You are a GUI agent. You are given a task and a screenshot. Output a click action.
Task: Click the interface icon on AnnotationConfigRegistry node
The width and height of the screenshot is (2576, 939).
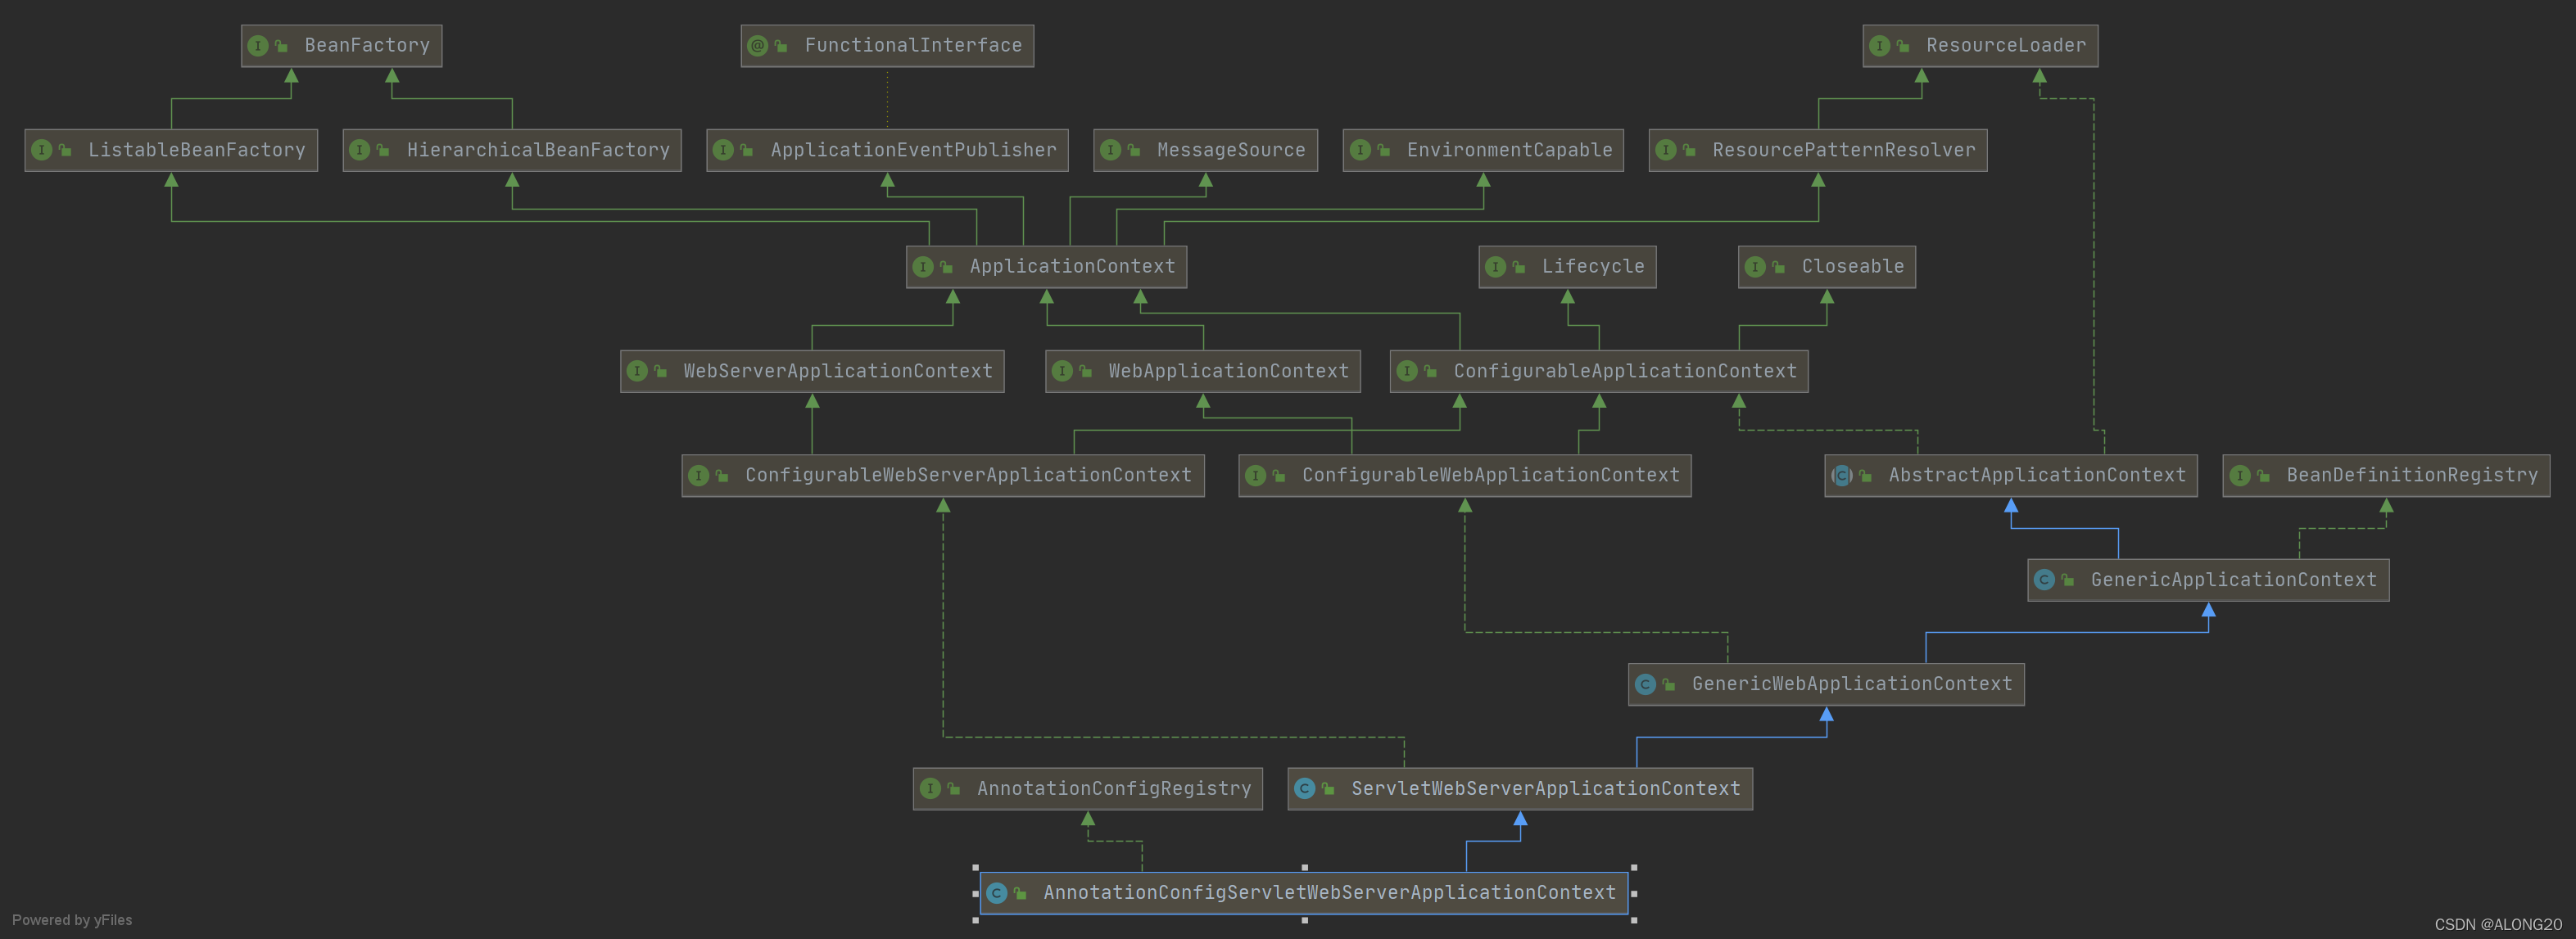point(931,789)
